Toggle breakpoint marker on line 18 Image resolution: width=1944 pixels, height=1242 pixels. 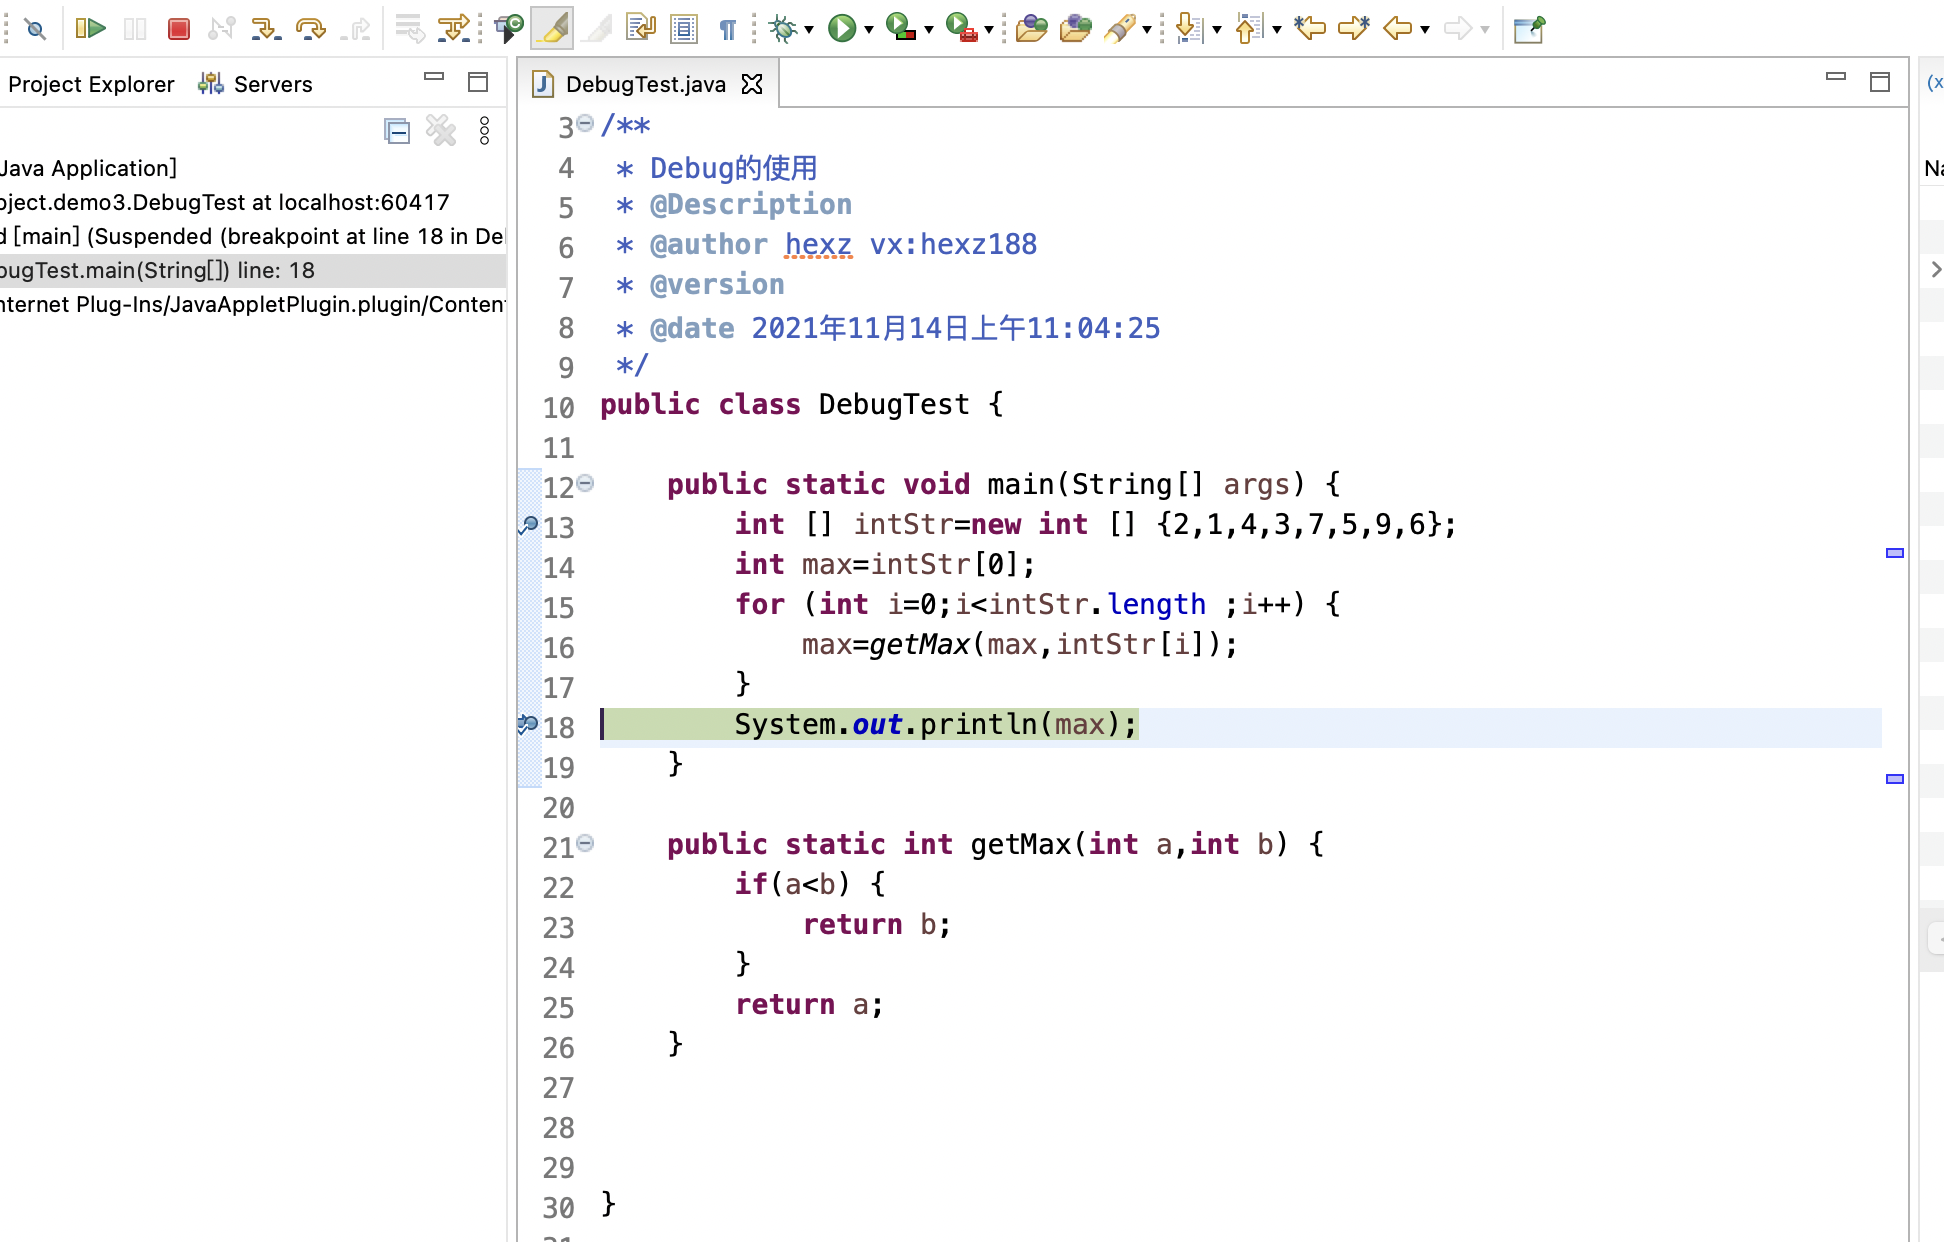528,725
